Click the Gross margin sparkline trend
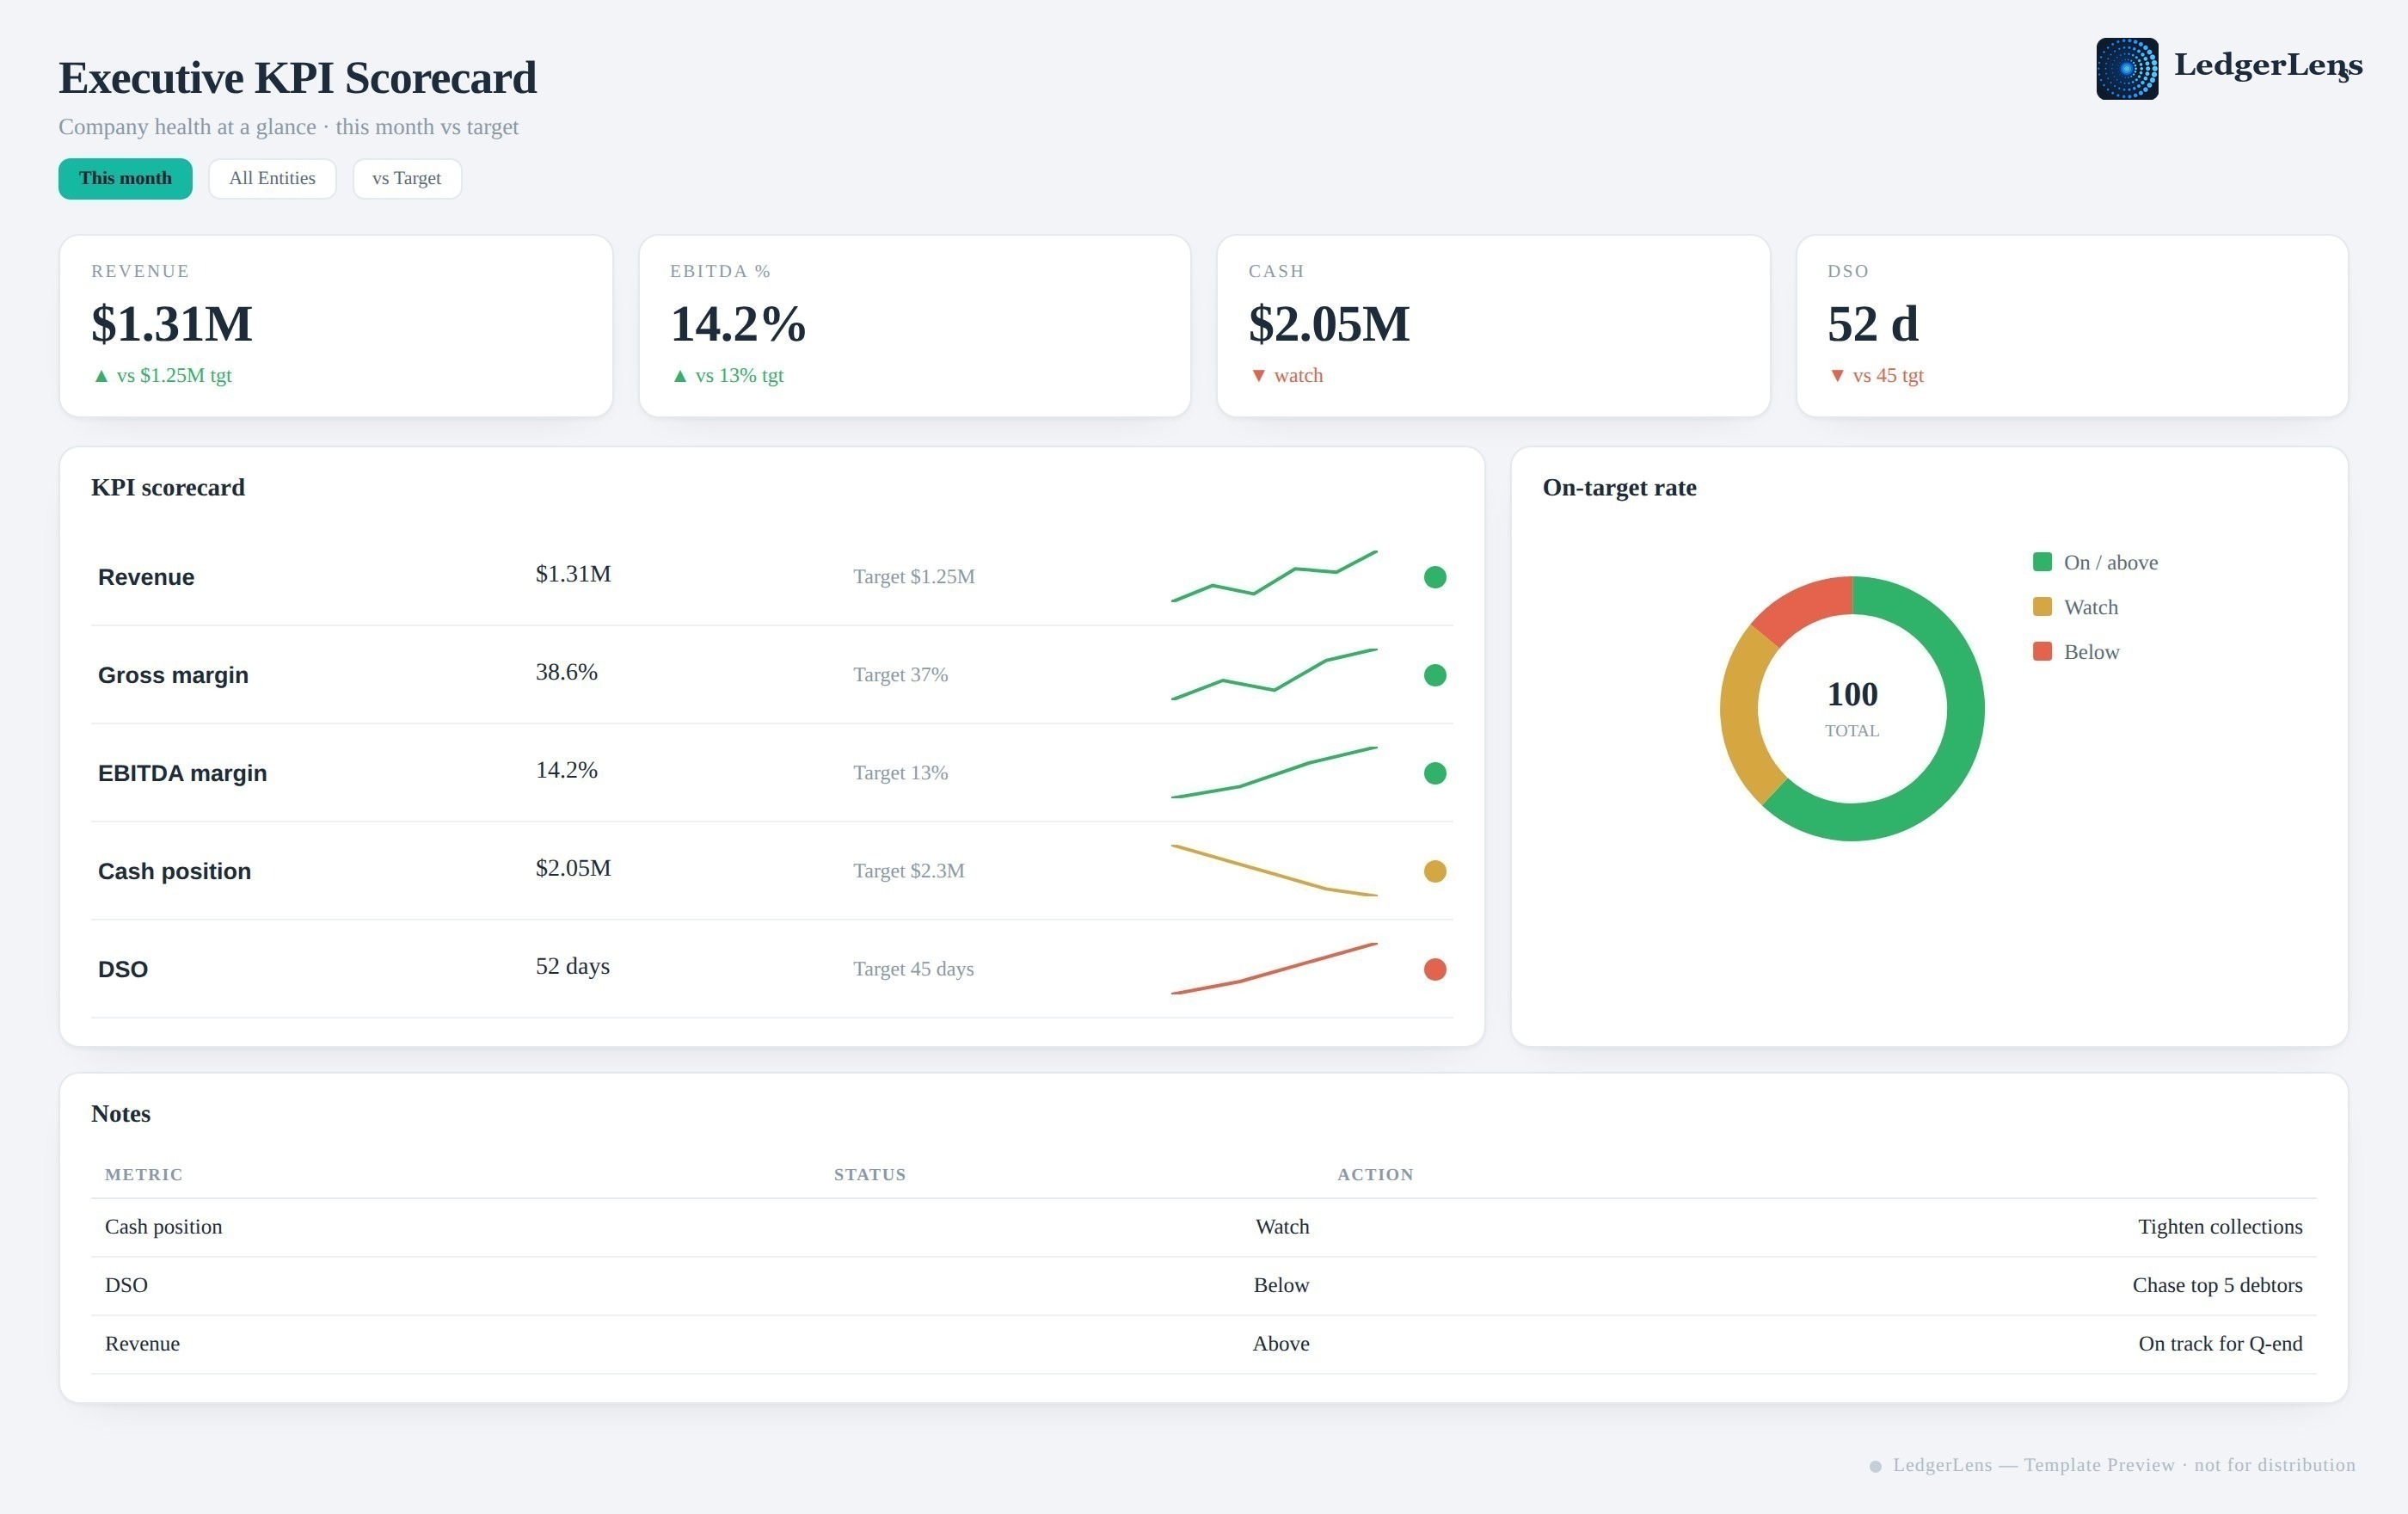Screen dimensions: 2408x1514 (x=1274, y=674)
